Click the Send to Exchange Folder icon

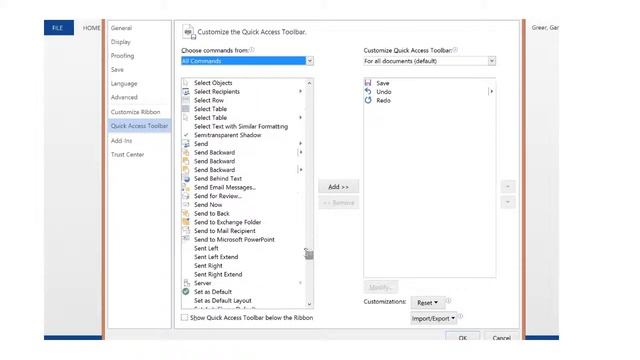tap(186, 222)
